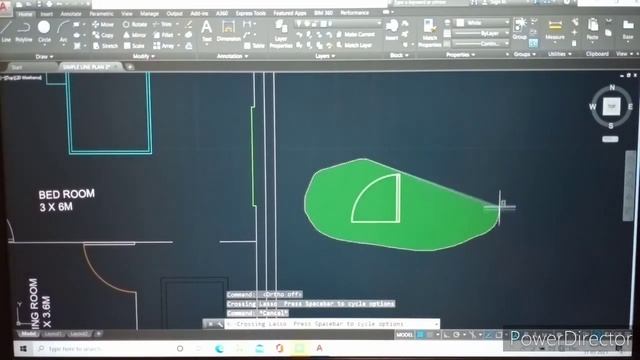Click the ViewCube top face
Viewport: 640px width, 360px height.
(x=611, y=107)
